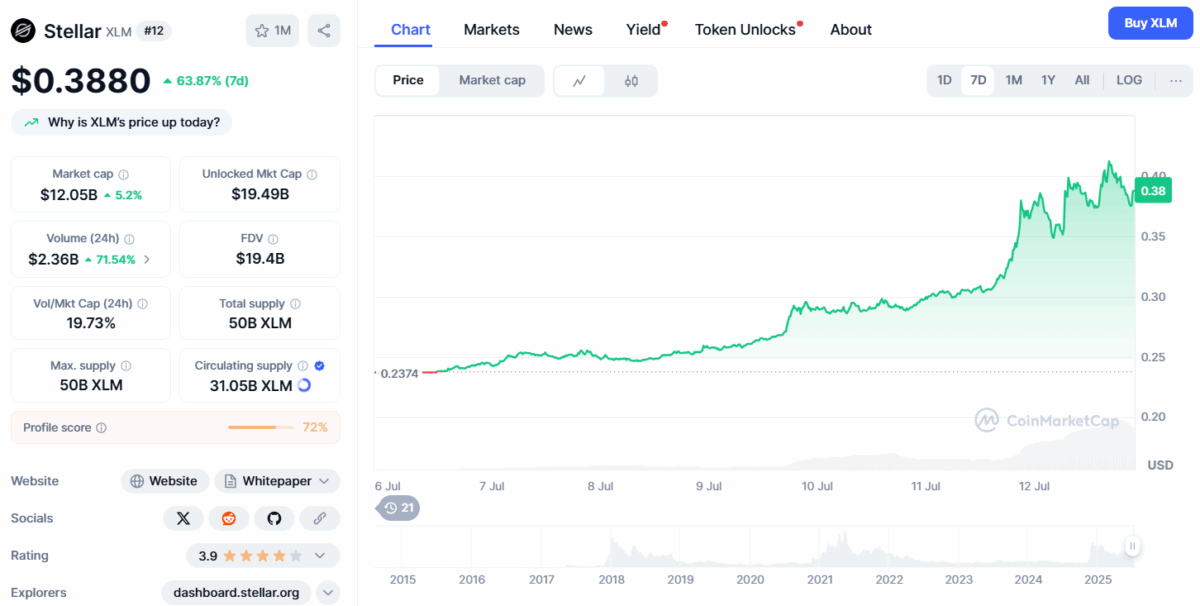Click the #12 rank badge
Screen dimensions: 1200x606
pos(154,31)
